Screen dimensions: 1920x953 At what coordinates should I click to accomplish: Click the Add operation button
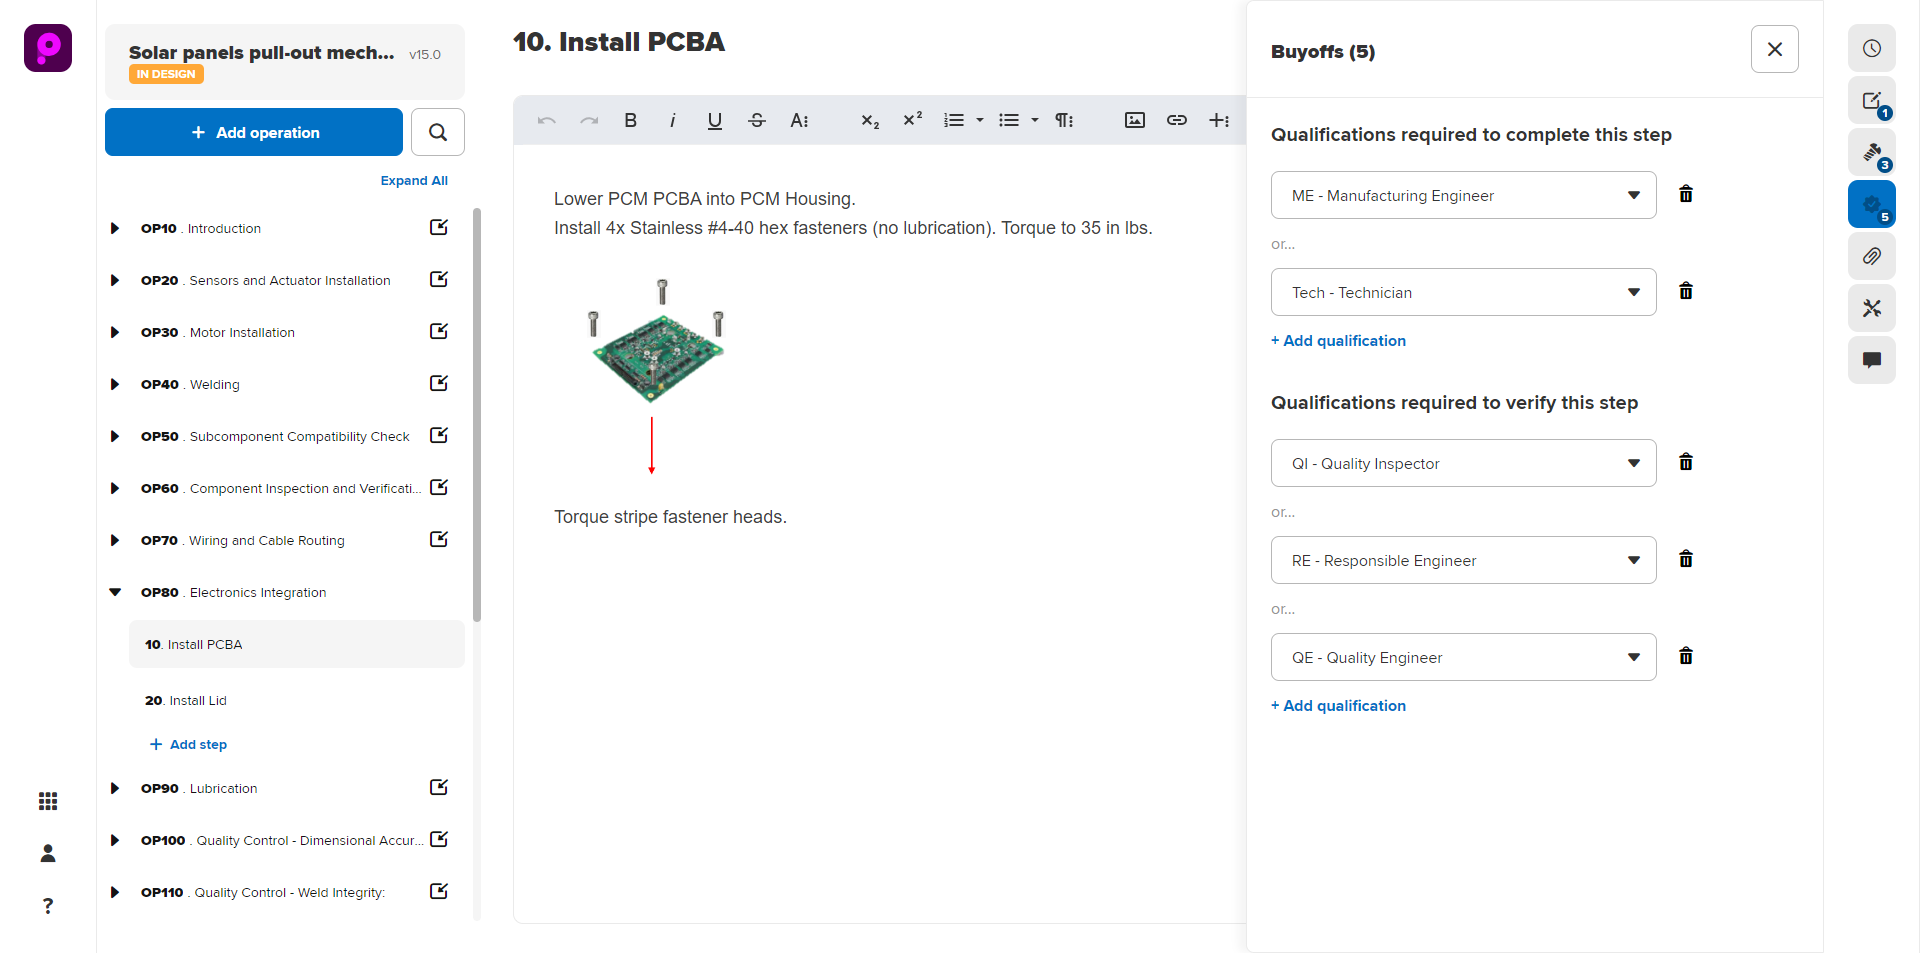point(254,132)
